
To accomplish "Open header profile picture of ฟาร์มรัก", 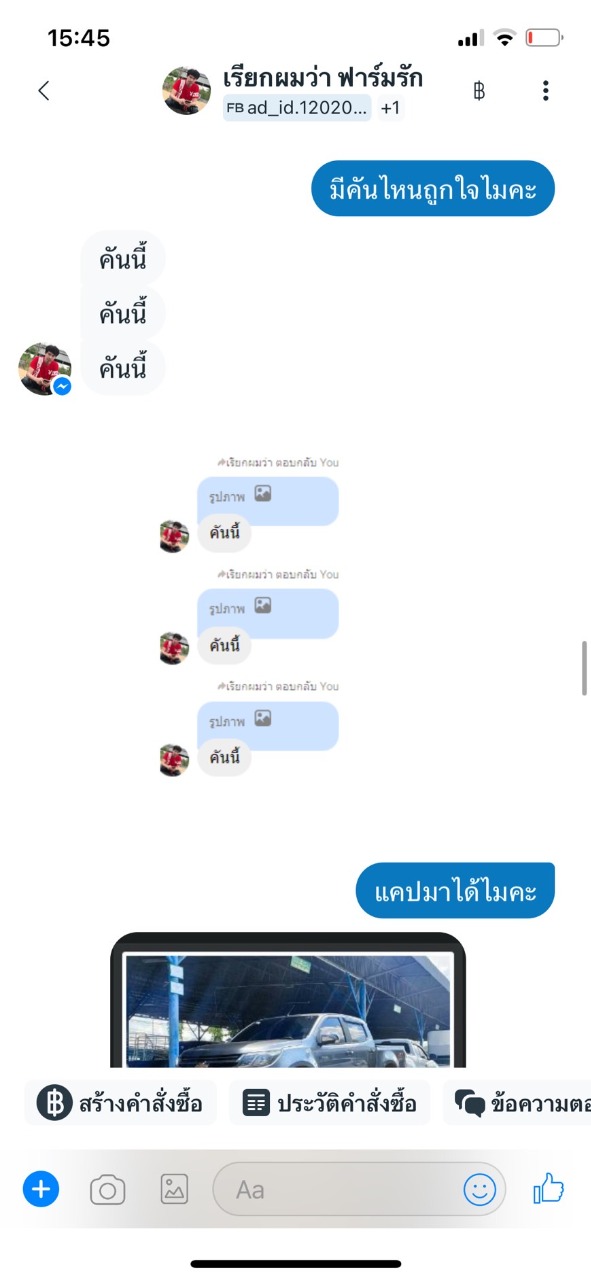I will (187, 91).
